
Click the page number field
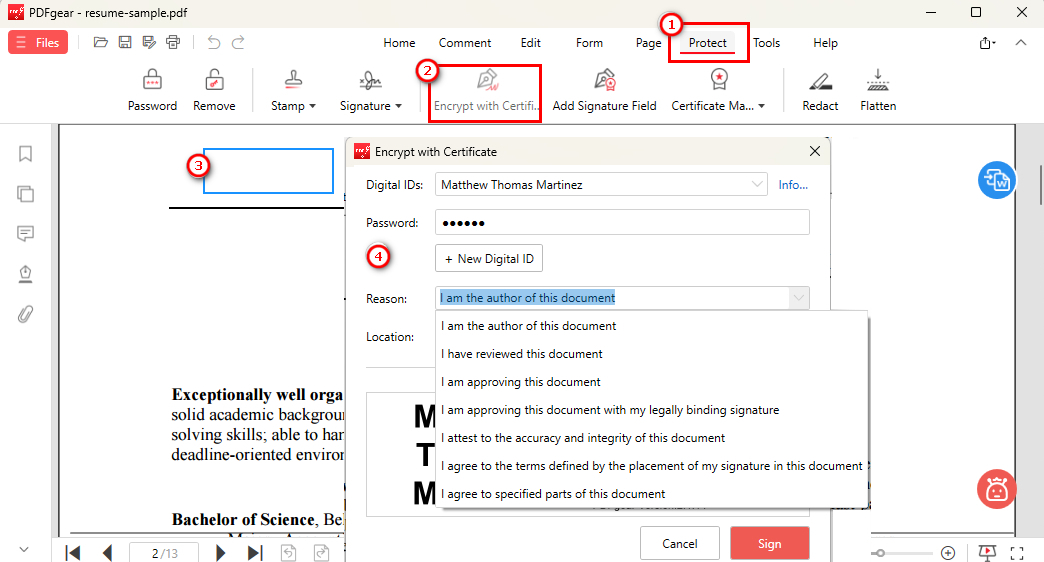pos(164,553)
